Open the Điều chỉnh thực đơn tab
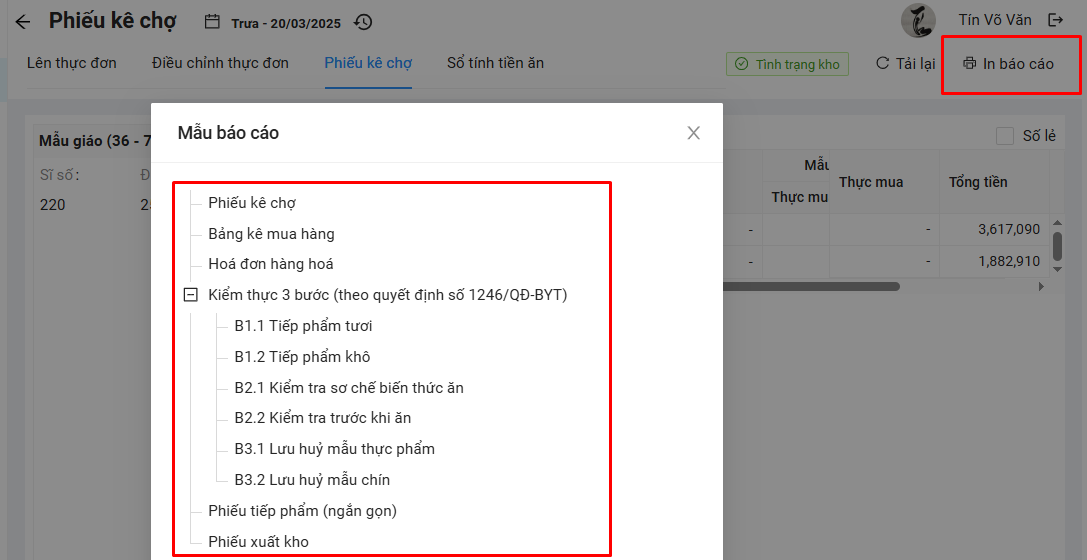The height and width of the screenshot is (560, 1087). coord(220,63)
